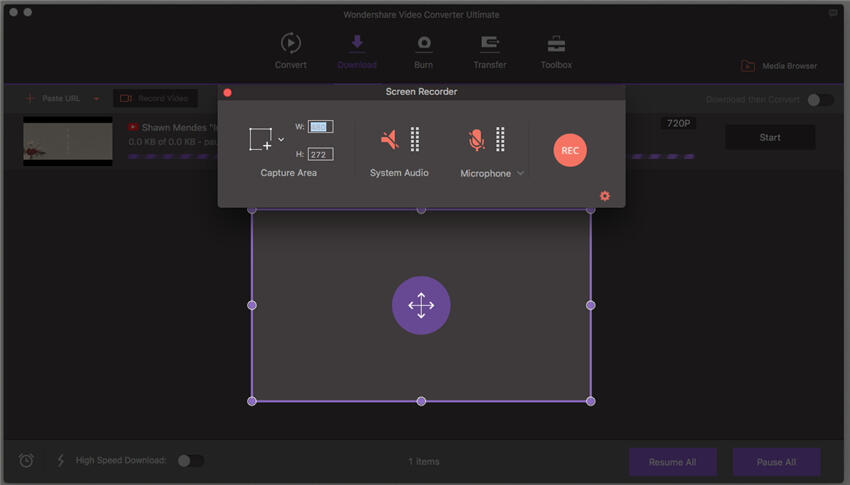This screenshot has height=485, width=850.
Task: Click the Record Video button
Action: (x=155, y=98)
